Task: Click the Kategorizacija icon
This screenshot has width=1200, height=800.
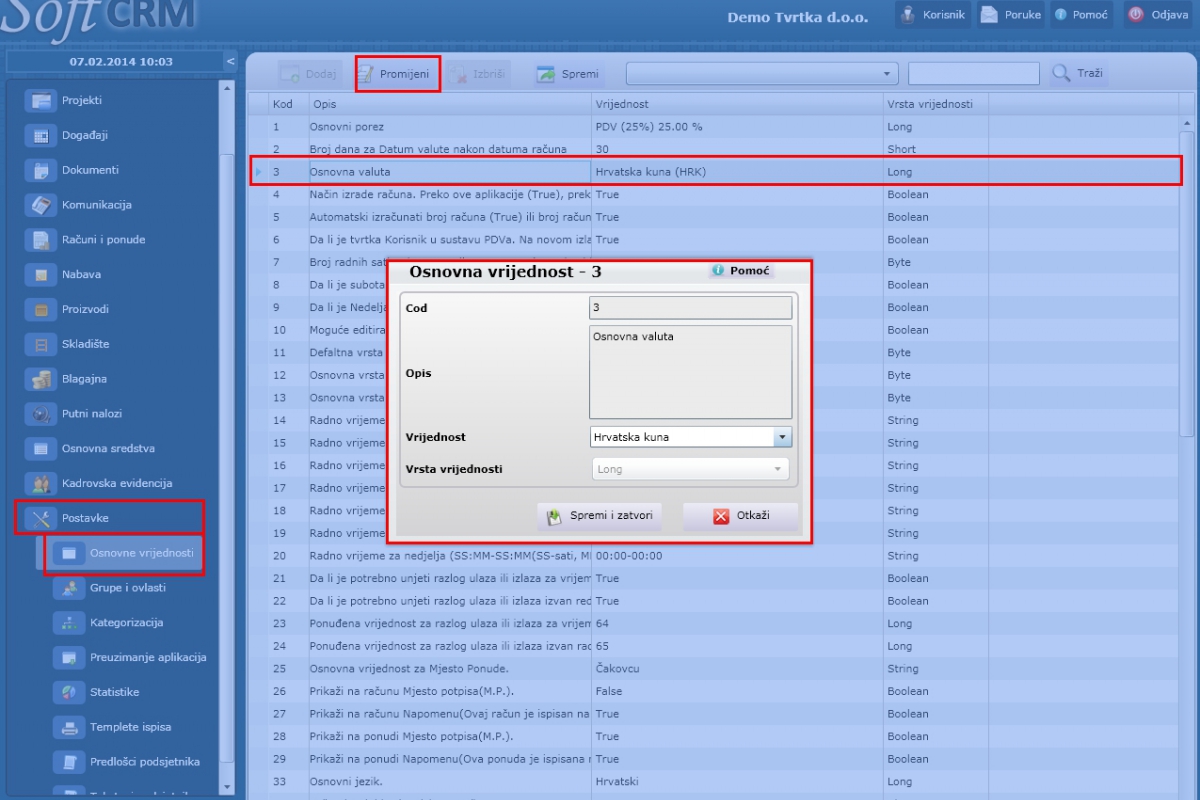Action: click(69, 623)
